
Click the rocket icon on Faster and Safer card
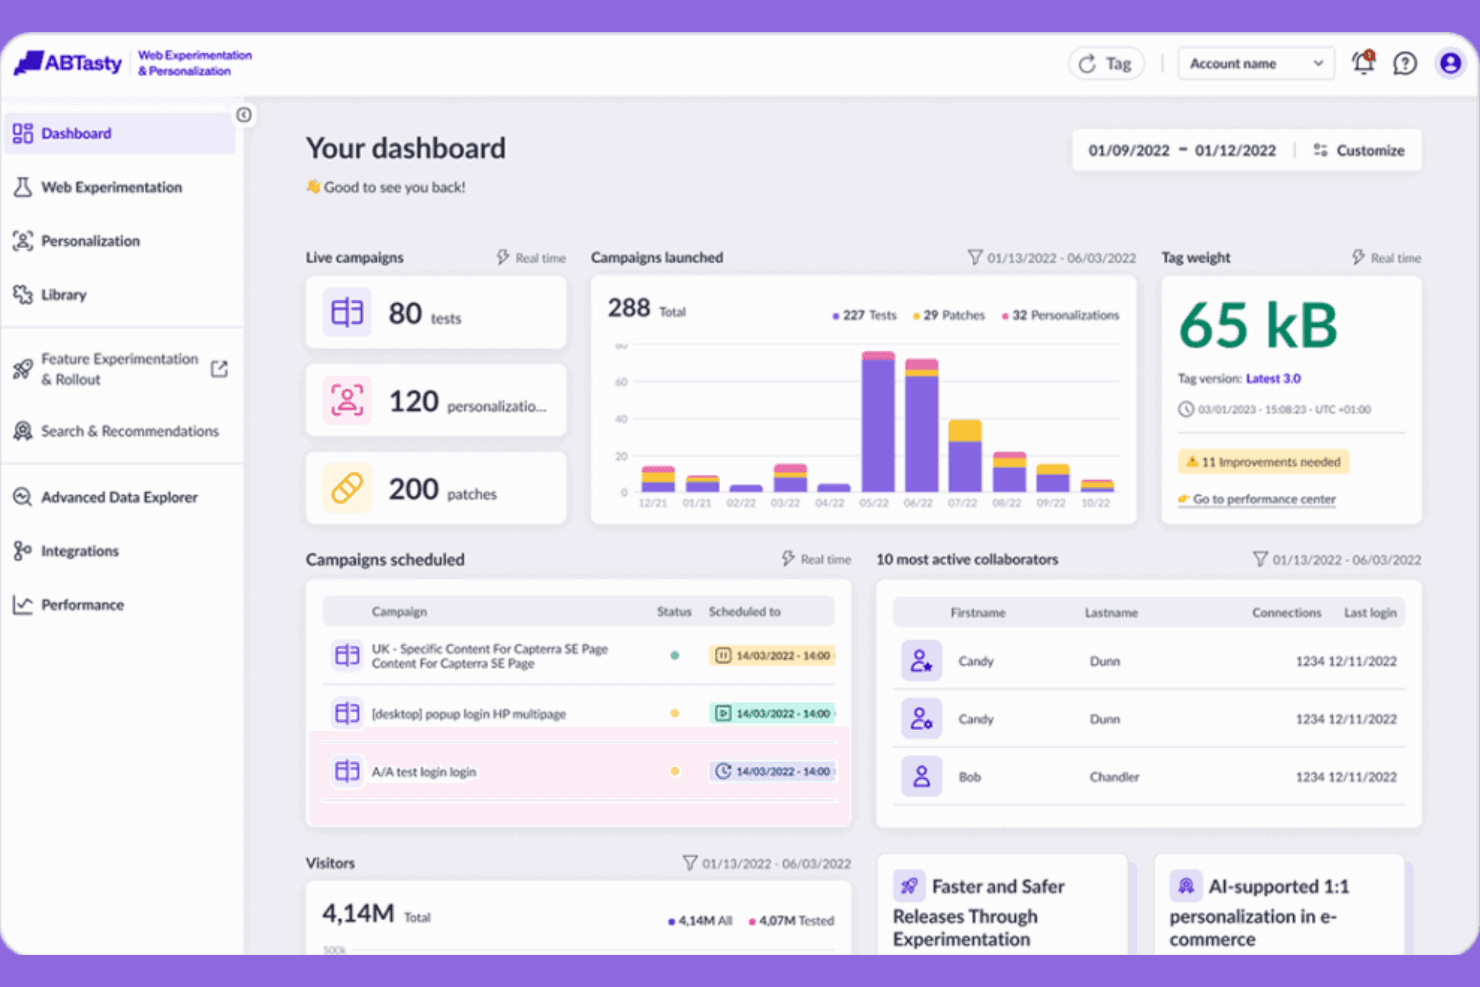click(x=909, y=886)
